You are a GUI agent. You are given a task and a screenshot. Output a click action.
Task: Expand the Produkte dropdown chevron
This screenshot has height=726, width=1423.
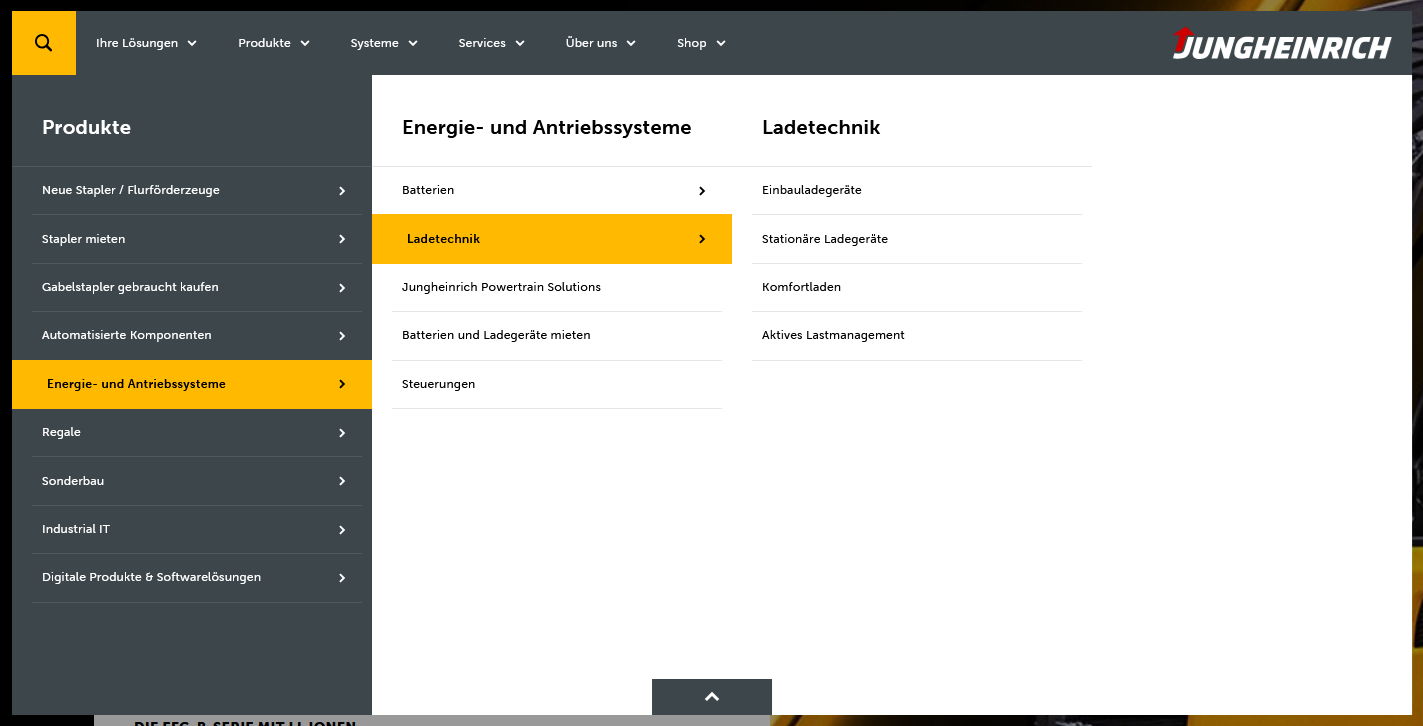click(305, 43)
